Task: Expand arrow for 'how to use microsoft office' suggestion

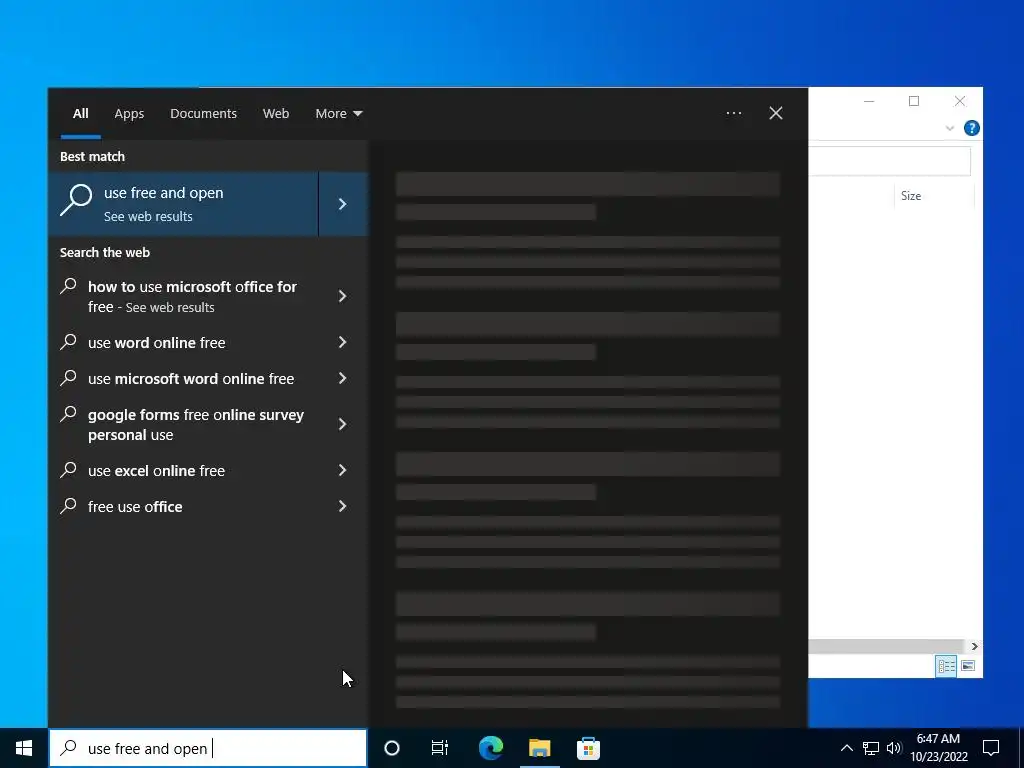Action: [x=343, y=296]
